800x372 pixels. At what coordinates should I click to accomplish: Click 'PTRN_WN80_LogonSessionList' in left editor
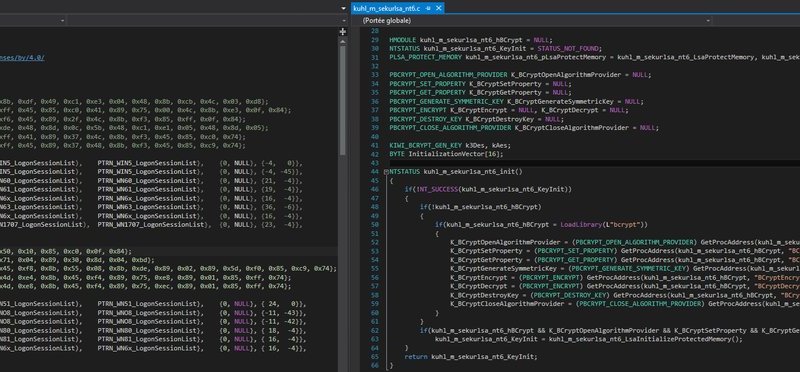pos(147,330)
